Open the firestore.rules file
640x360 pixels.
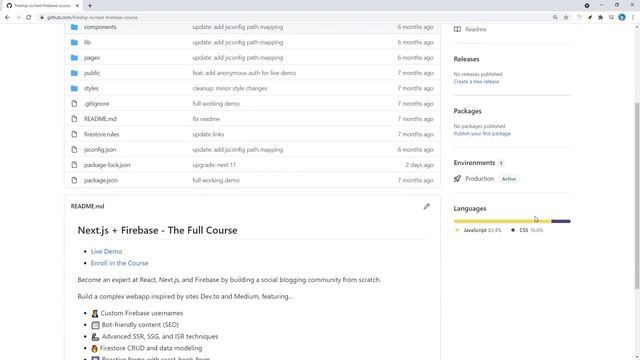coord(102,134)
